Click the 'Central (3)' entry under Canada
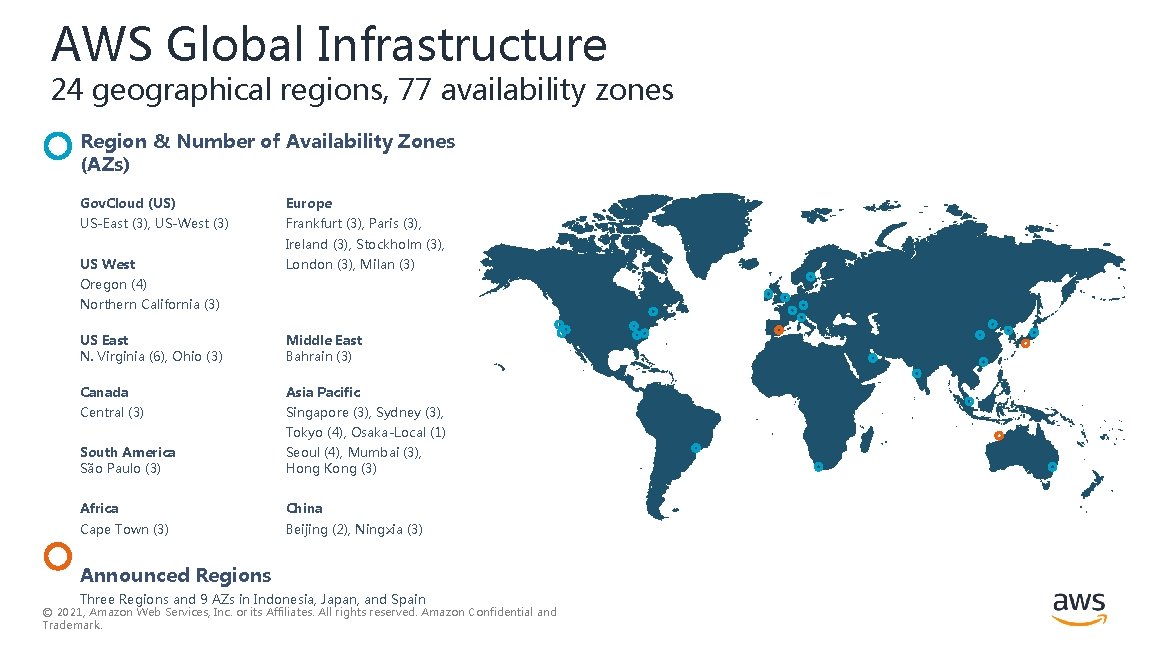This screenshot has width=1152, height=648. tap(112, 412)
